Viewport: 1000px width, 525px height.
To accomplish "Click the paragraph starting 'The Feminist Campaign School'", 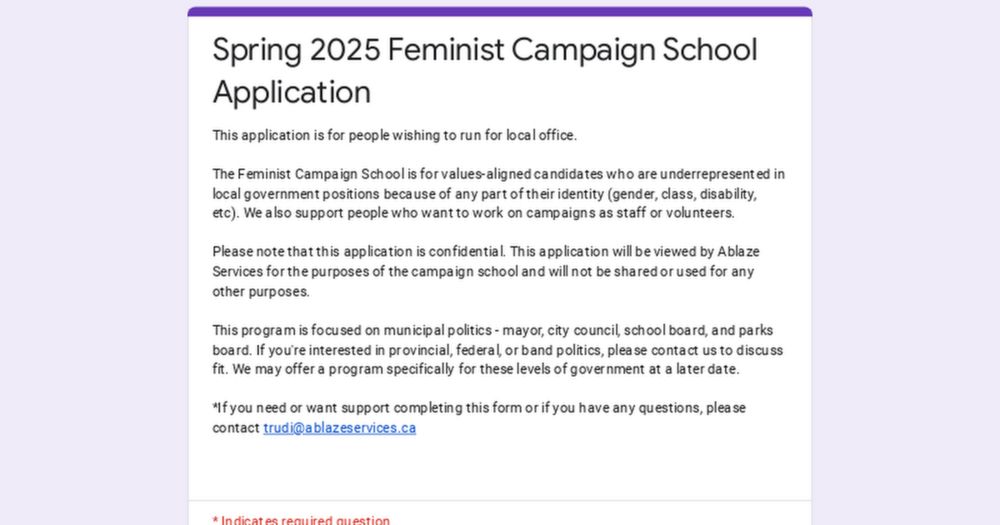I will point(498,174).
